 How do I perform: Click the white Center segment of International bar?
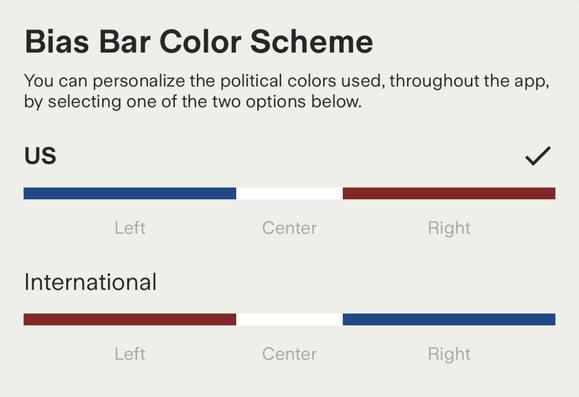pos(290,319)
